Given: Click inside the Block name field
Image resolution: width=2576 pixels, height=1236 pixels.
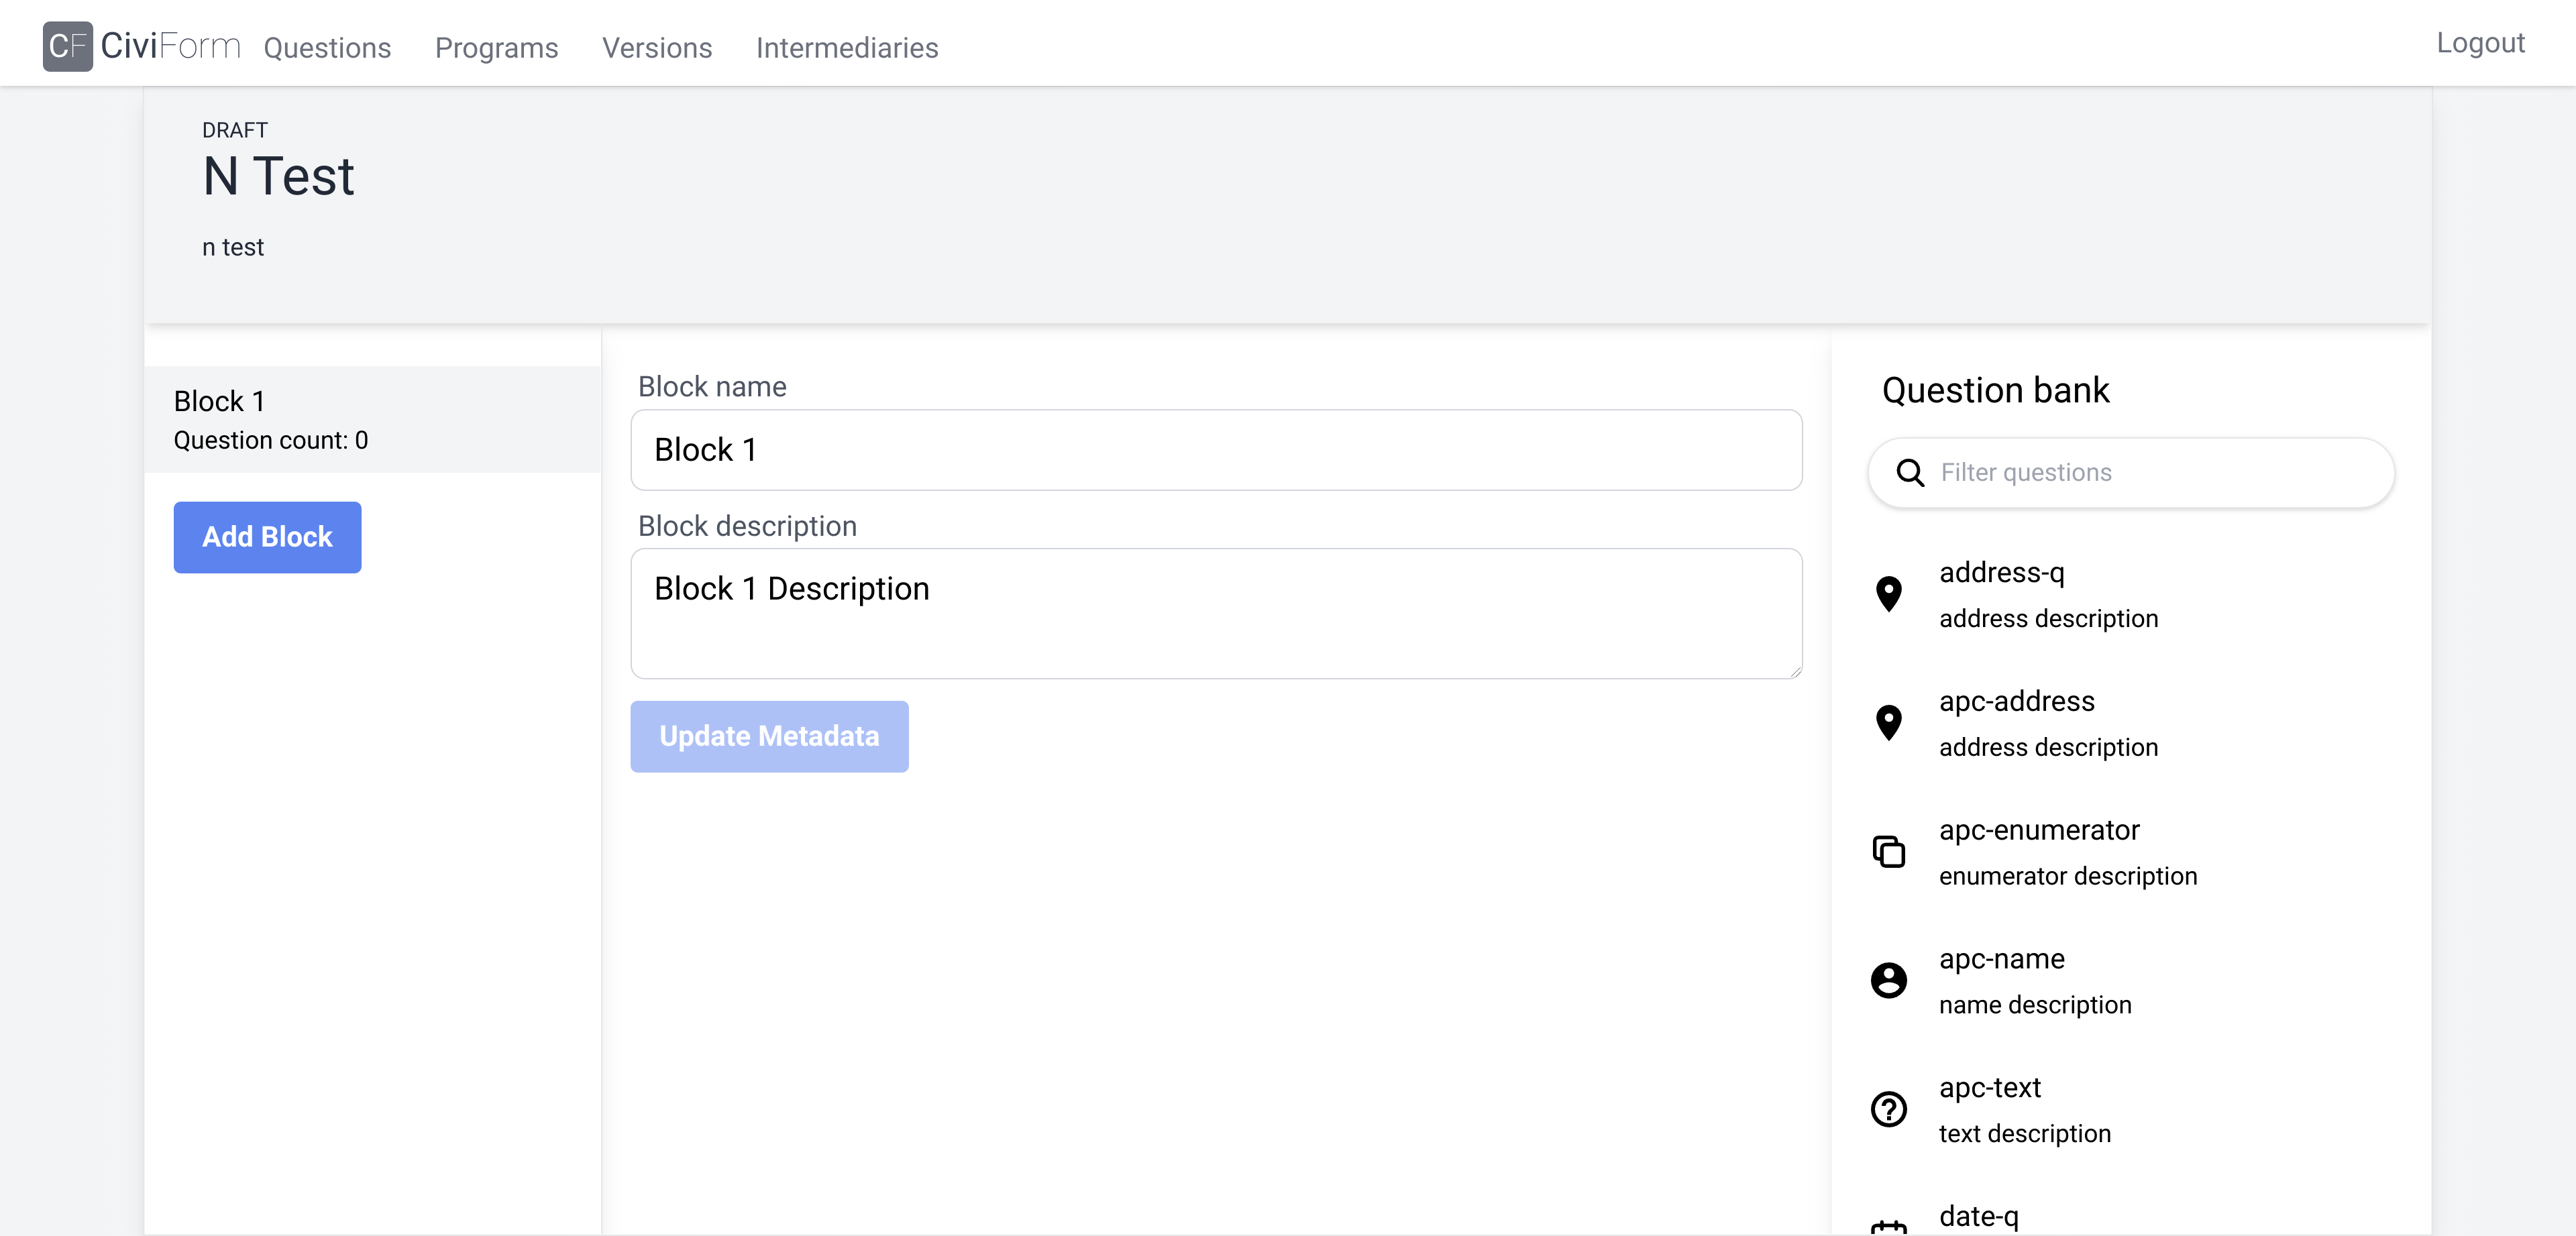Looking at the screenshot, I should tap(1215, 450).
